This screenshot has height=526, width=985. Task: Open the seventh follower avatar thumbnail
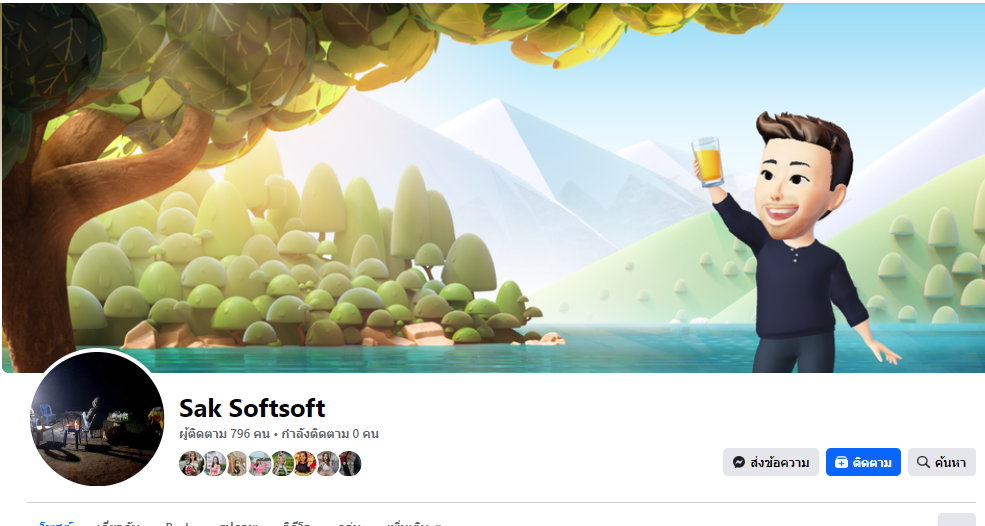pos(327,464)
